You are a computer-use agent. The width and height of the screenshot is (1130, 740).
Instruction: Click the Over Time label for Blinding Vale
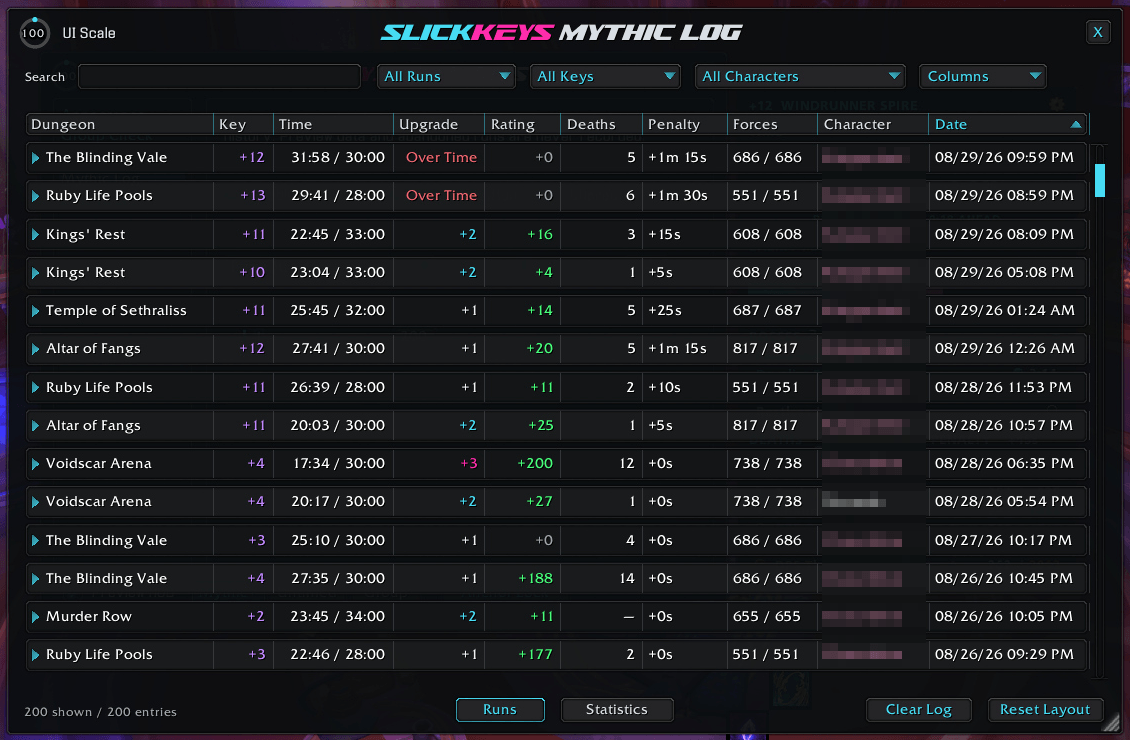(441, 158)
